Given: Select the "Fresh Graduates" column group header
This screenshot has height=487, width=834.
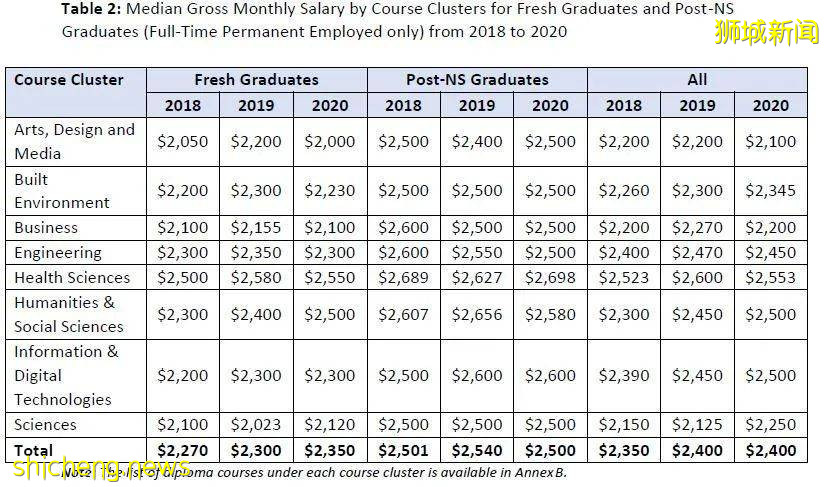Looking at the screenshot, I should click(x=256, y=80).
